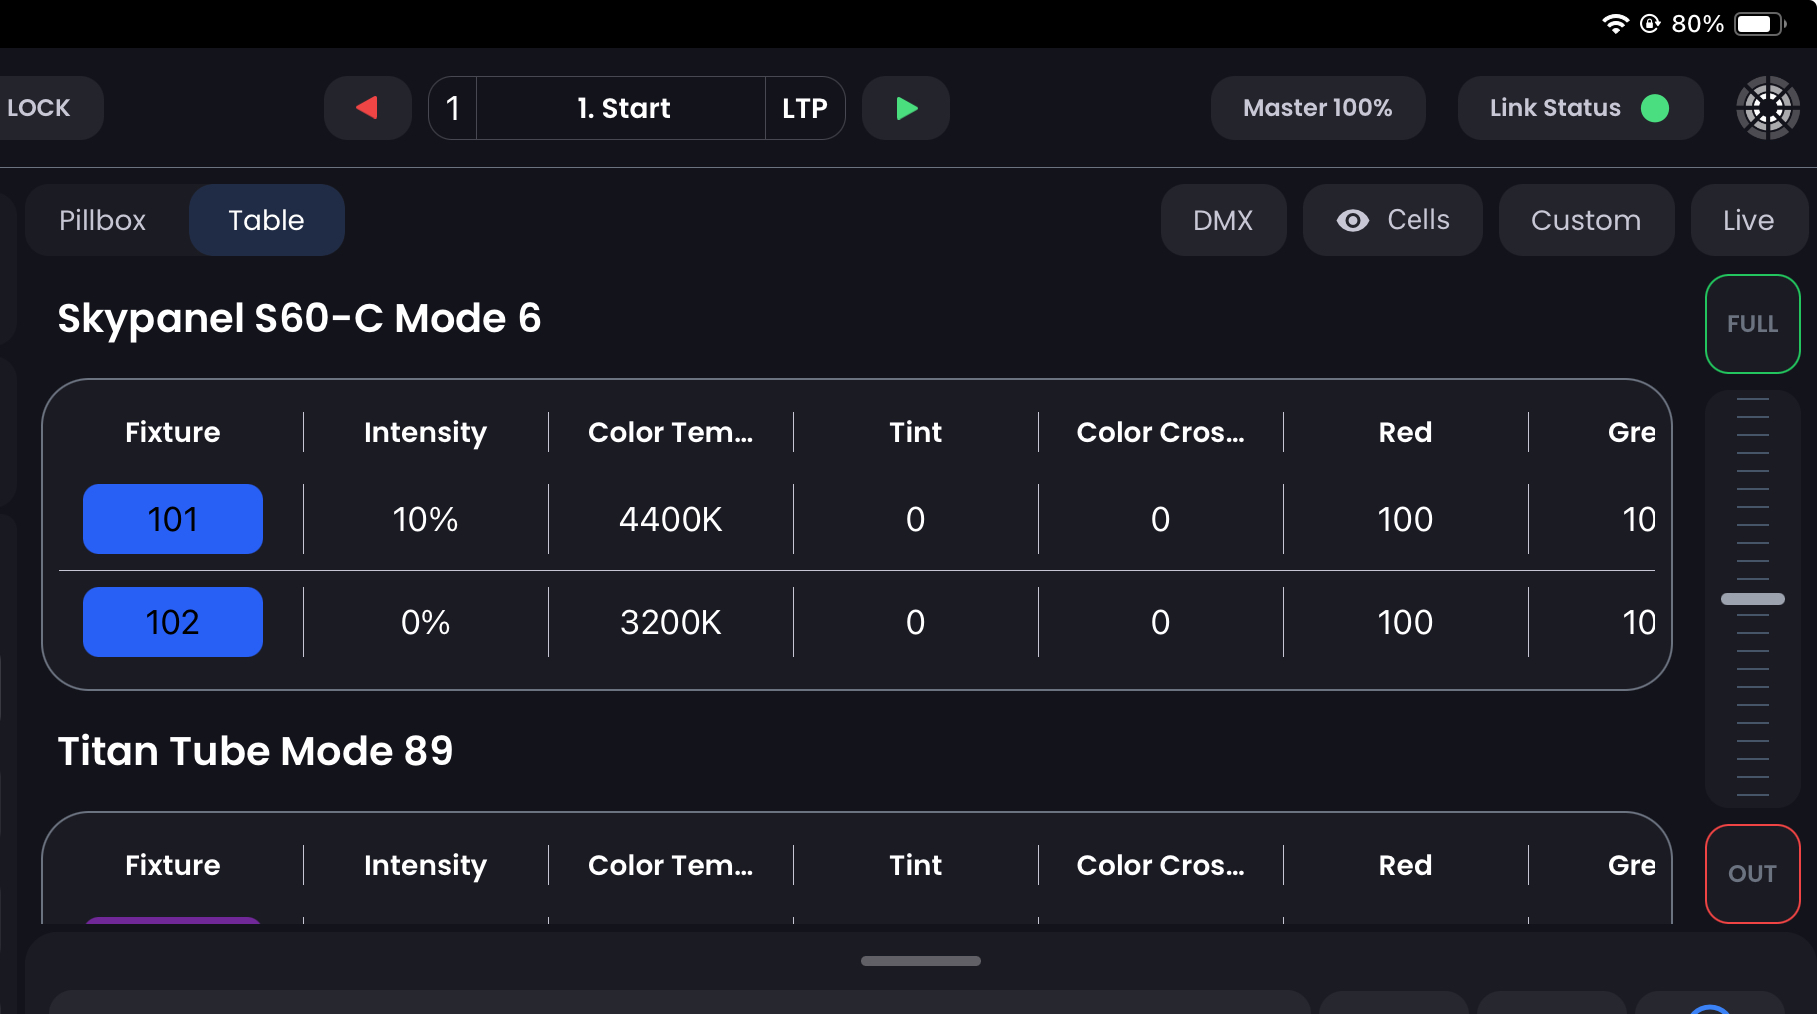The width and height of the screenshot is (1817, 1014).
Task: Switch to Table view
Action: [x=266, y=220]
